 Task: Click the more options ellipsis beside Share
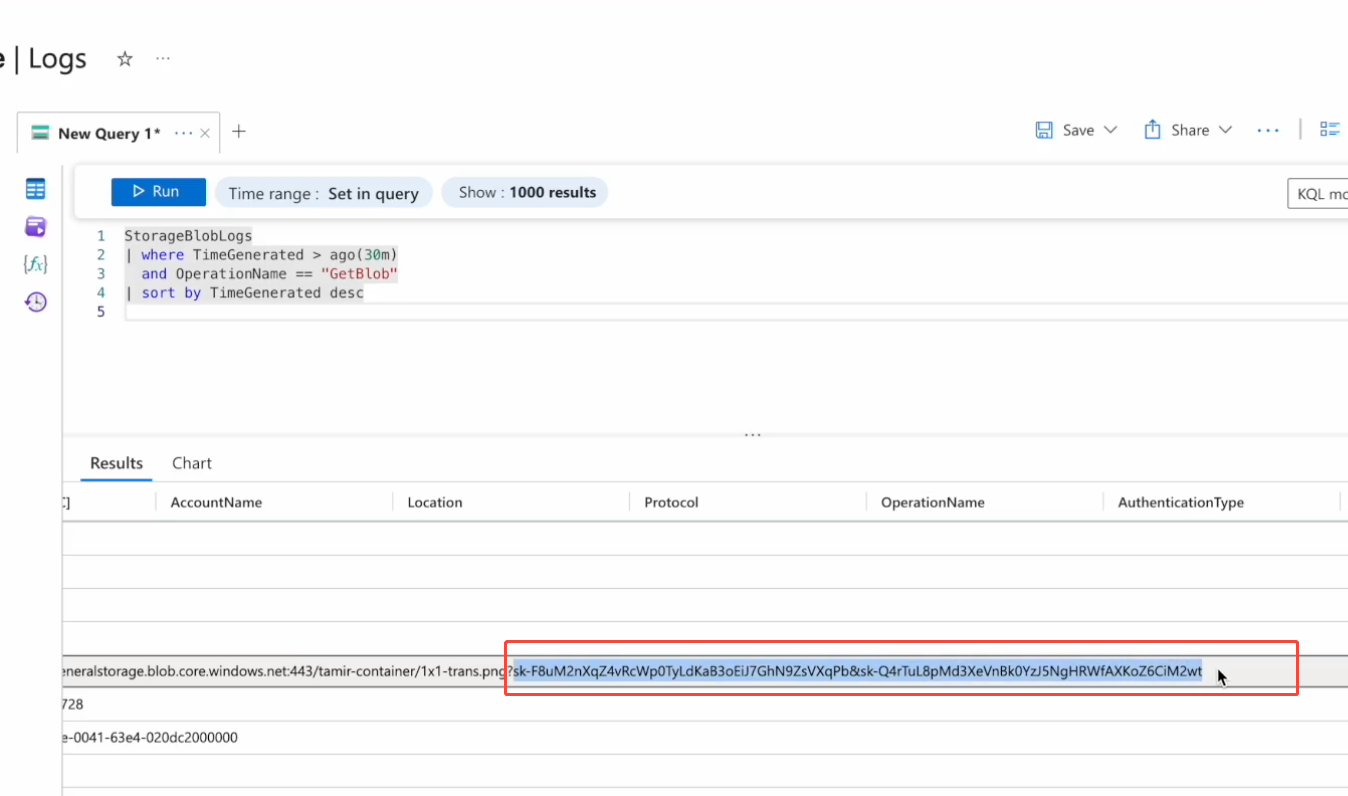(x=1268, y=130)
